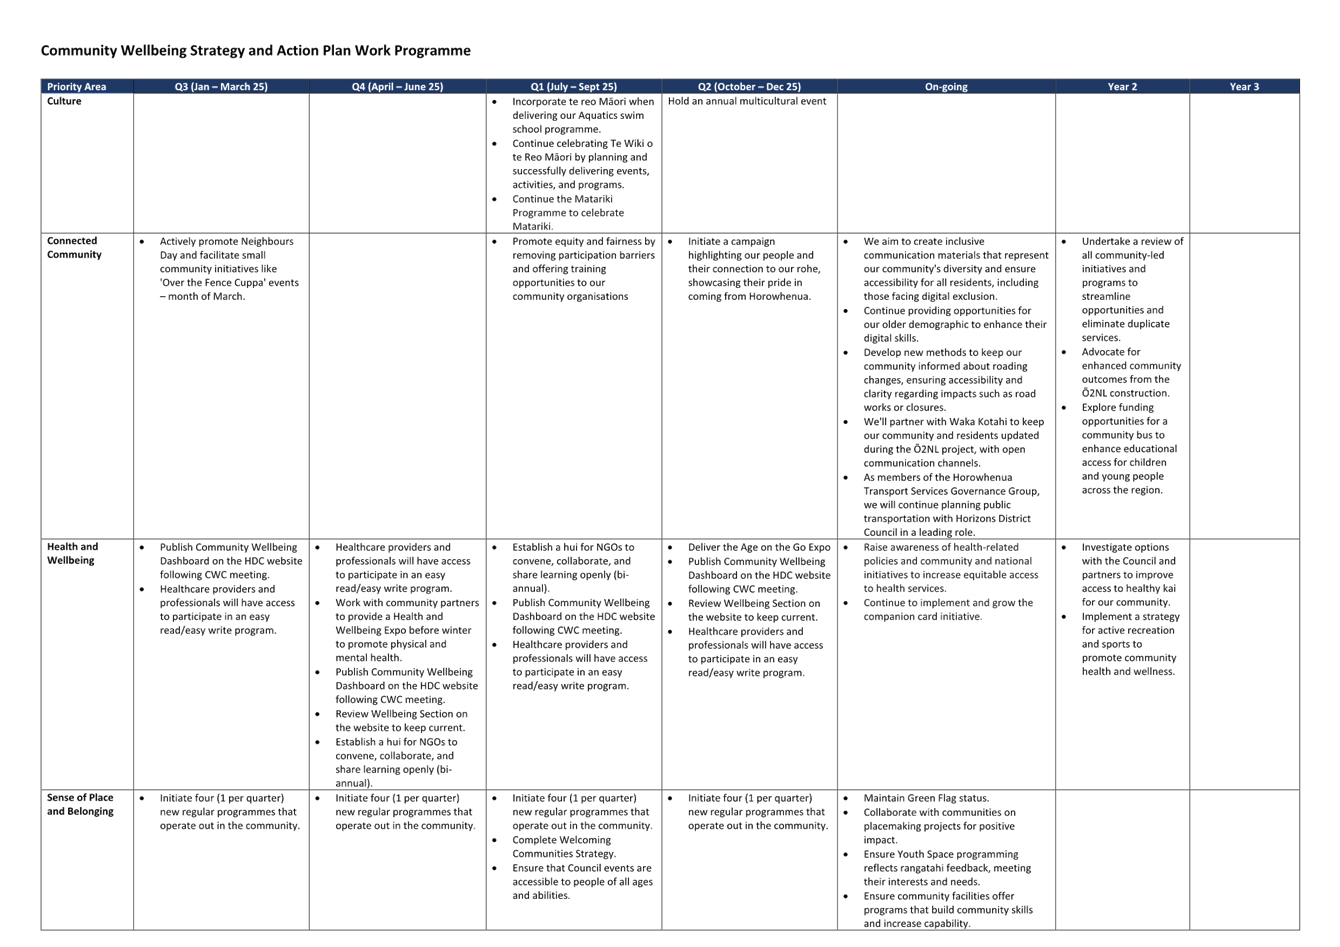Image resolution: width=1340 pixels, height=947 pixels.
Task: Click the title 'Community Wellbeing Strategy and Action Plan Work Programme'
Action: (255, 50)
